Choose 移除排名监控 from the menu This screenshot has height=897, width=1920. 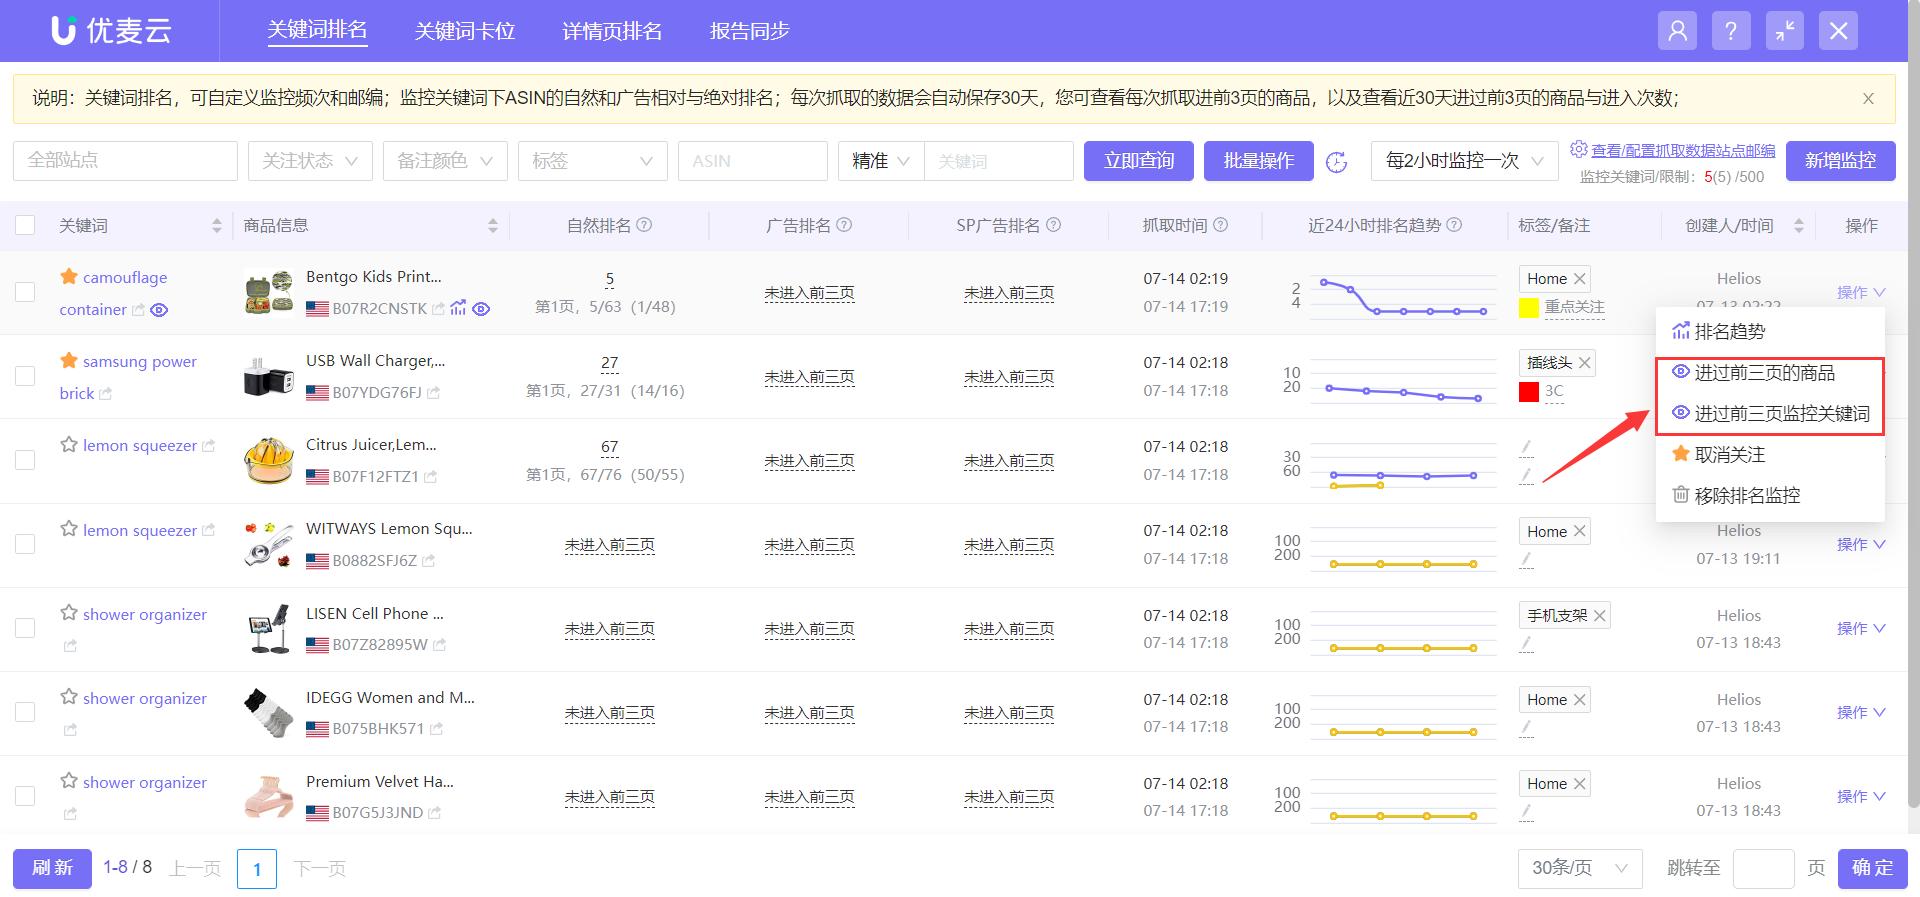tap(1770, 495)
